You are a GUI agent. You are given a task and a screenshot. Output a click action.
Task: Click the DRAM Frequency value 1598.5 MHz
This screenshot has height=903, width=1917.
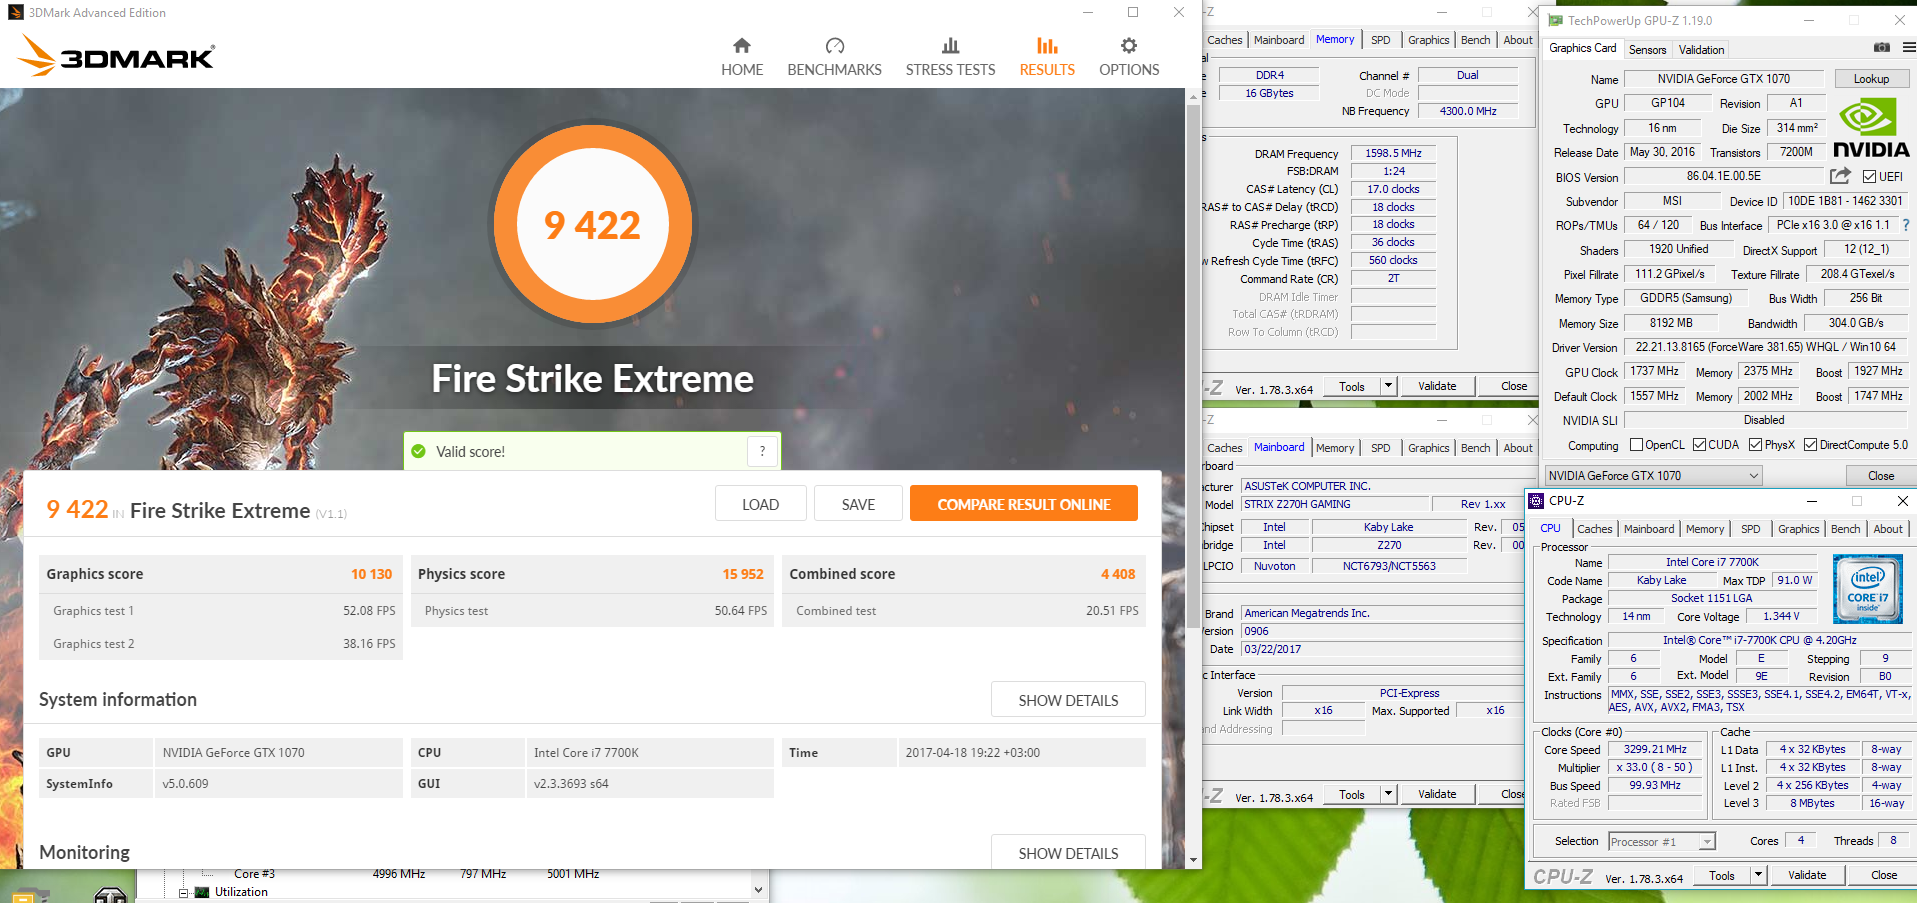[x=1393, y=153]
